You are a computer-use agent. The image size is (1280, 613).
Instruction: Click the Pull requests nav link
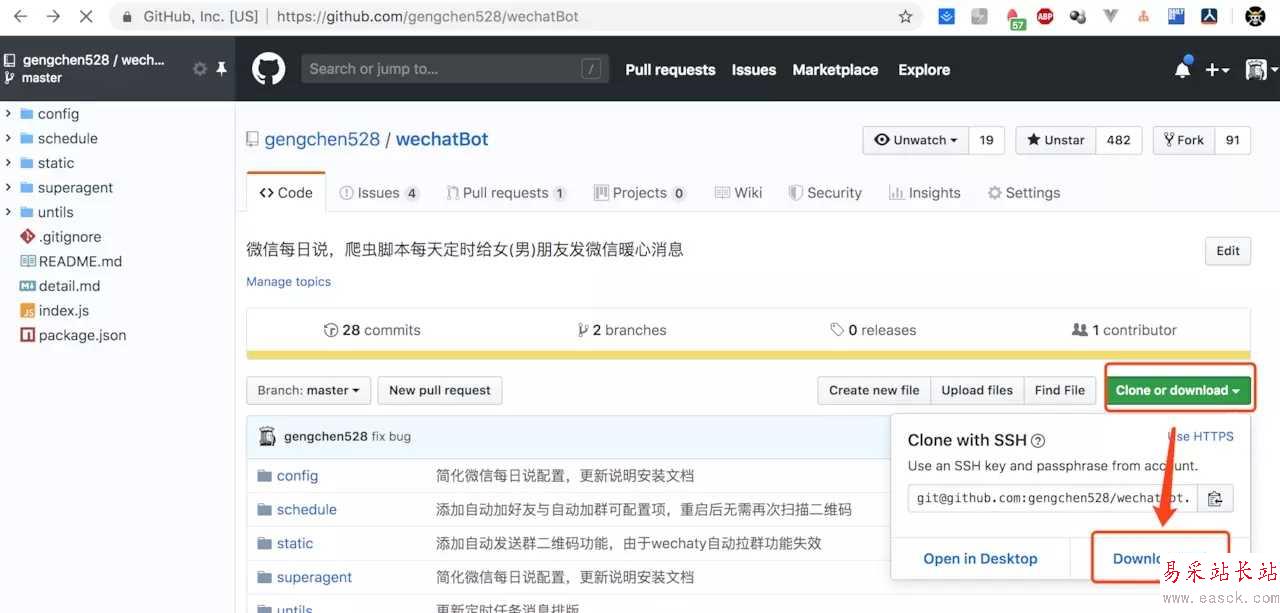click(670, 70)
